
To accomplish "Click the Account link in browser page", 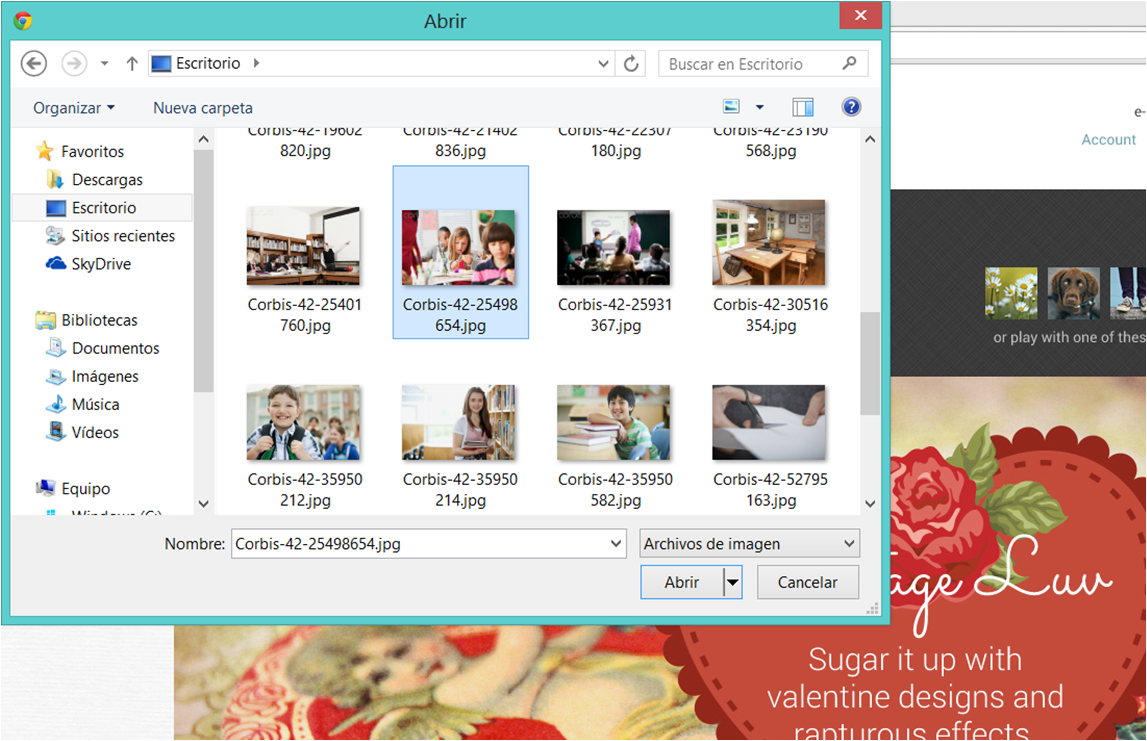I will tap(1108, 140).
